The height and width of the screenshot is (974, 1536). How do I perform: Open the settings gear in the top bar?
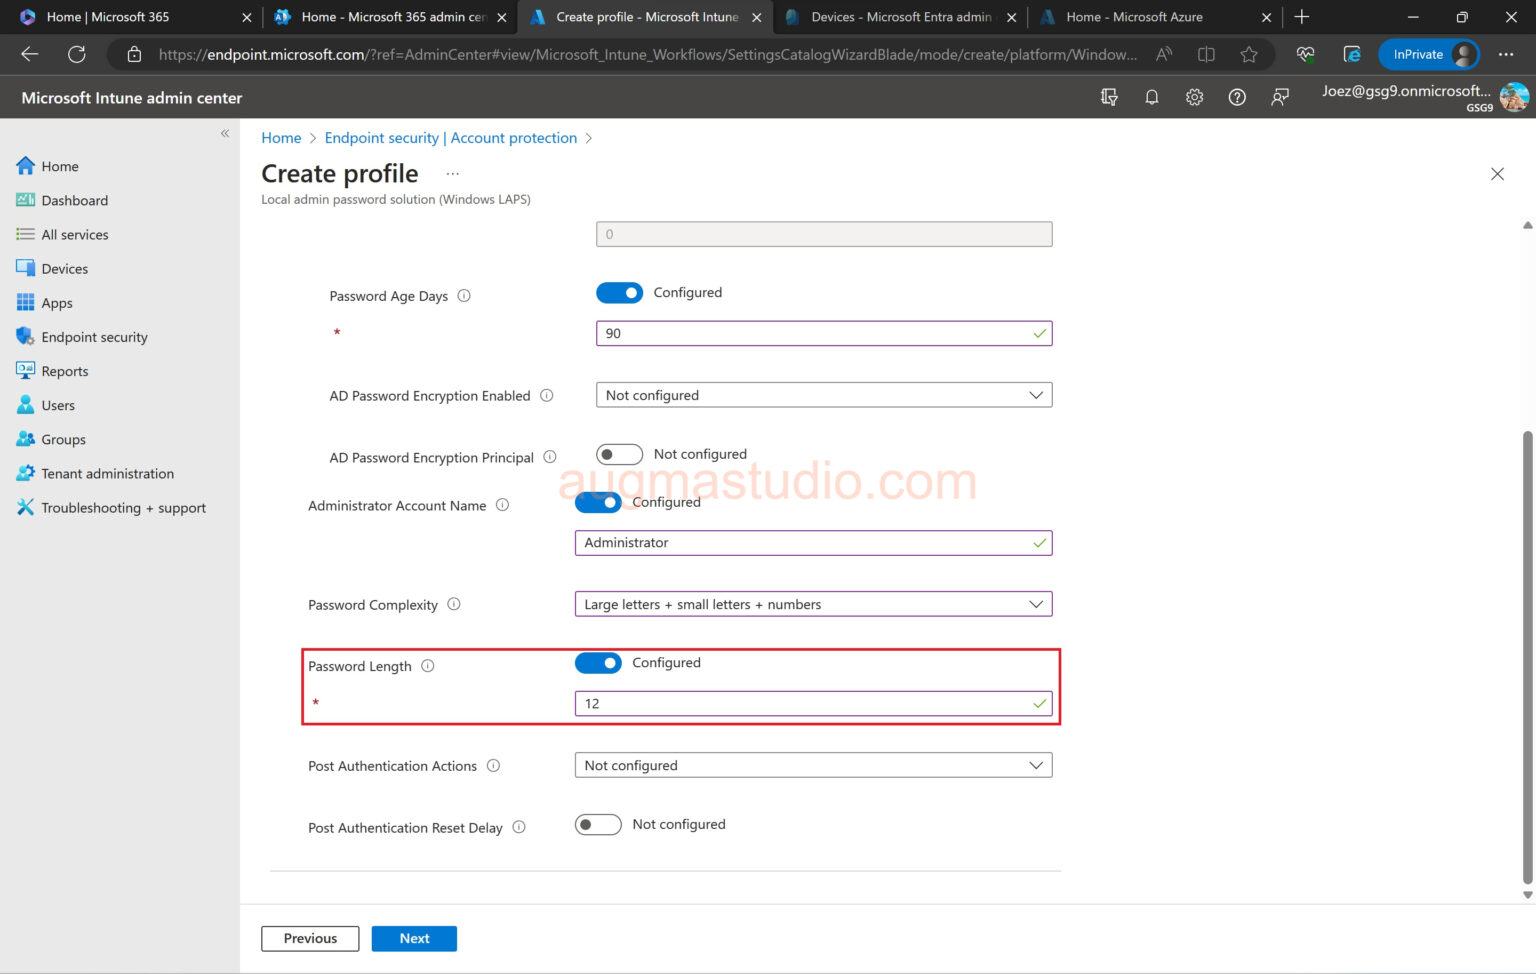pyautogui.click(x=1194, y=97)
